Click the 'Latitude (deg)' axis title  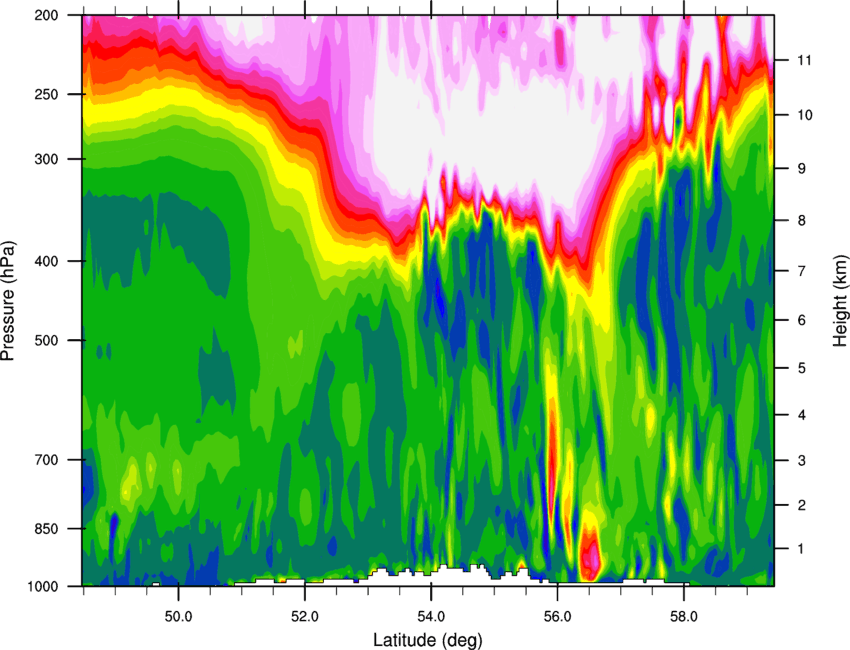click(427, 640)
